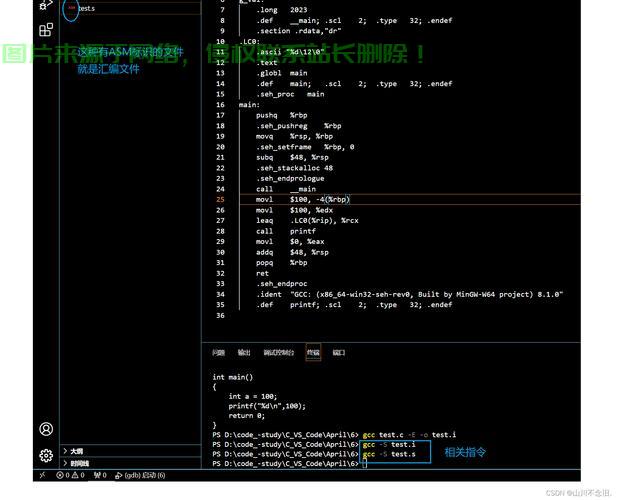Click the '.seh_proc main' line
The width and height of the screenshot is (617, 500).
[290, 94]
